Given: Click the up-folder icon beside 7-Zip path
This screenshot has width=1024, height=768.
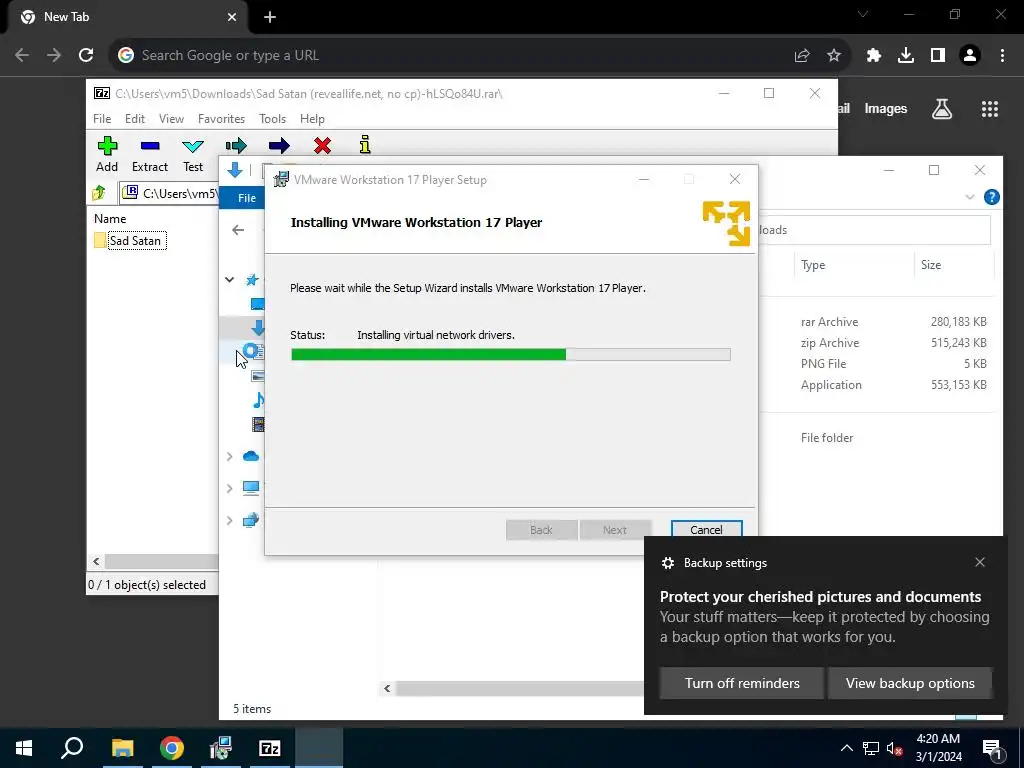Looking at the screenshot, I should [99, 193].
